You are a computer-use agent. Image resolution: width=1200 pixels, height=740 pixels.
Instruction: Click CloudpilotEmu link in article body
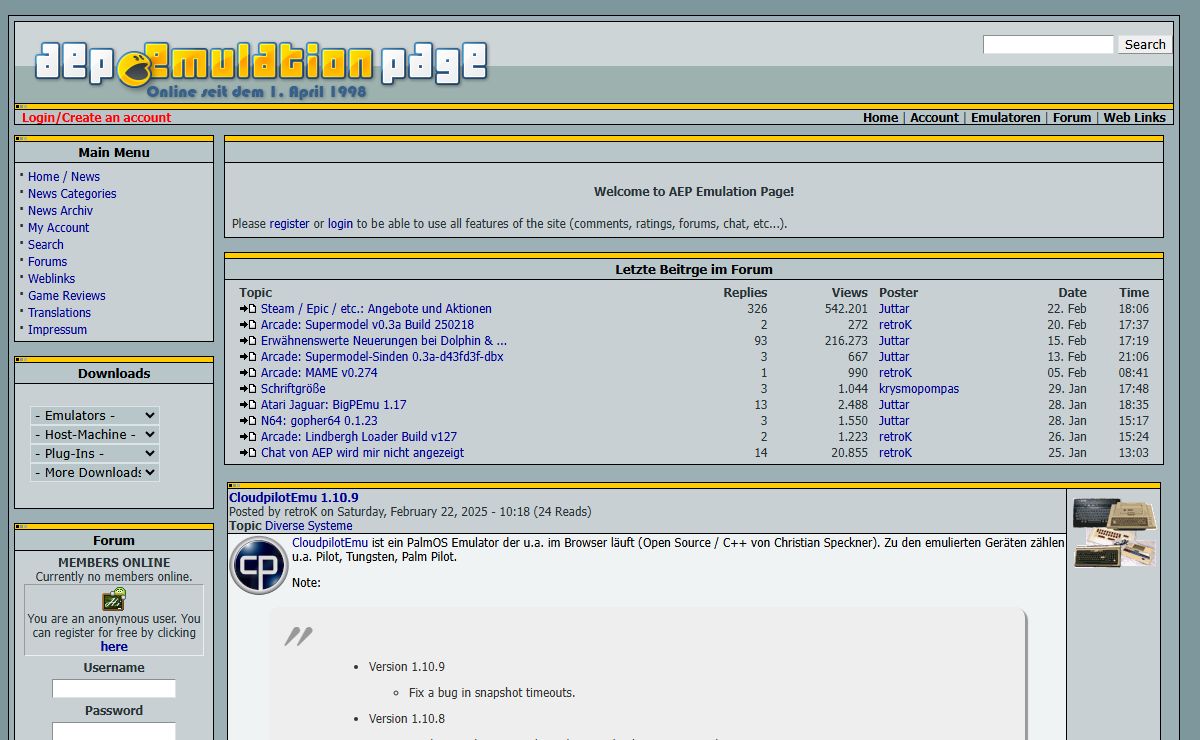click(330, 543)
